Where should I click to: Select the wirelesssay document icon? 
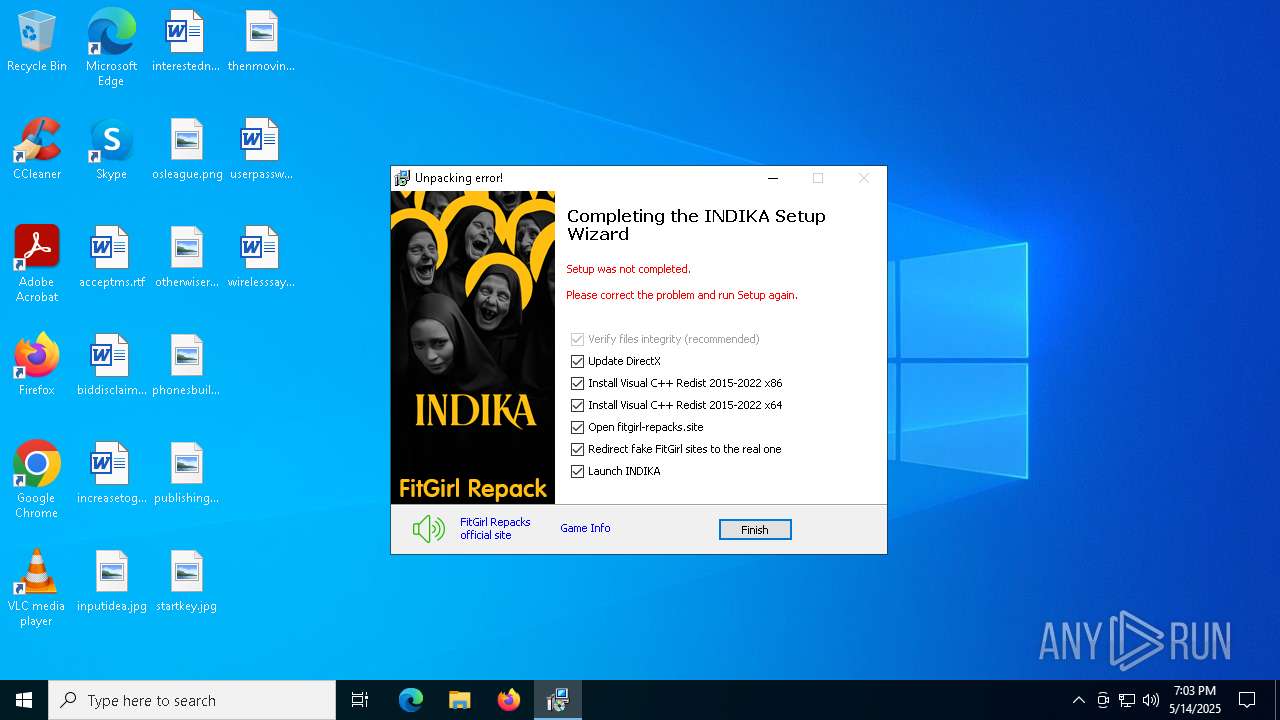(261, 257)
